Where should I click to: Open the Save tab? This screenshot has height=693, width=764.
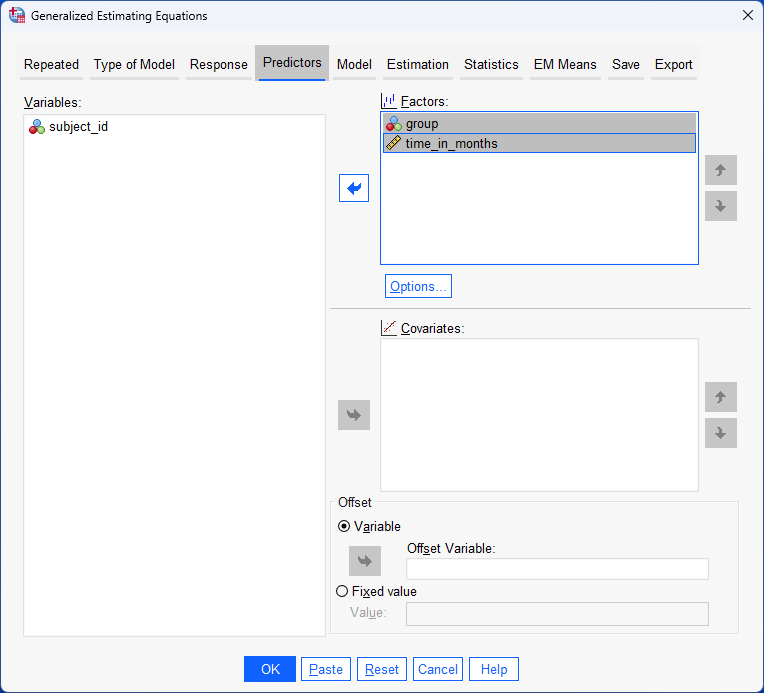626,64
